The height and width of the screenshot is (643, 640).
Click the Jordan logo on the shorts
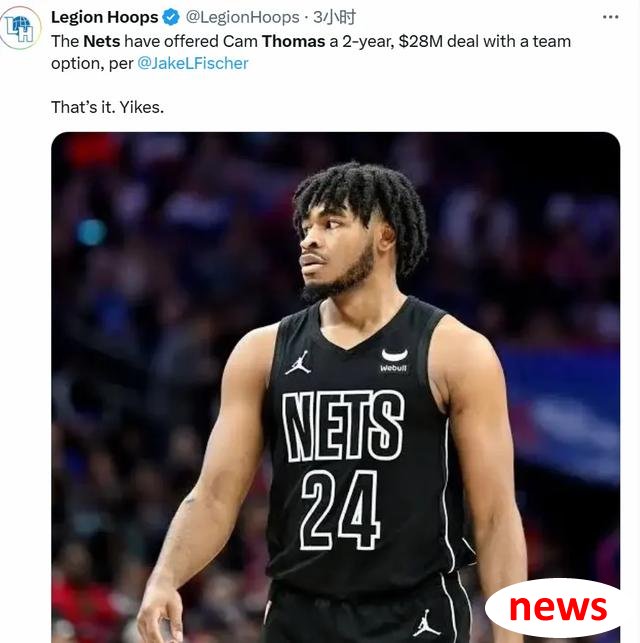(426, 622)
